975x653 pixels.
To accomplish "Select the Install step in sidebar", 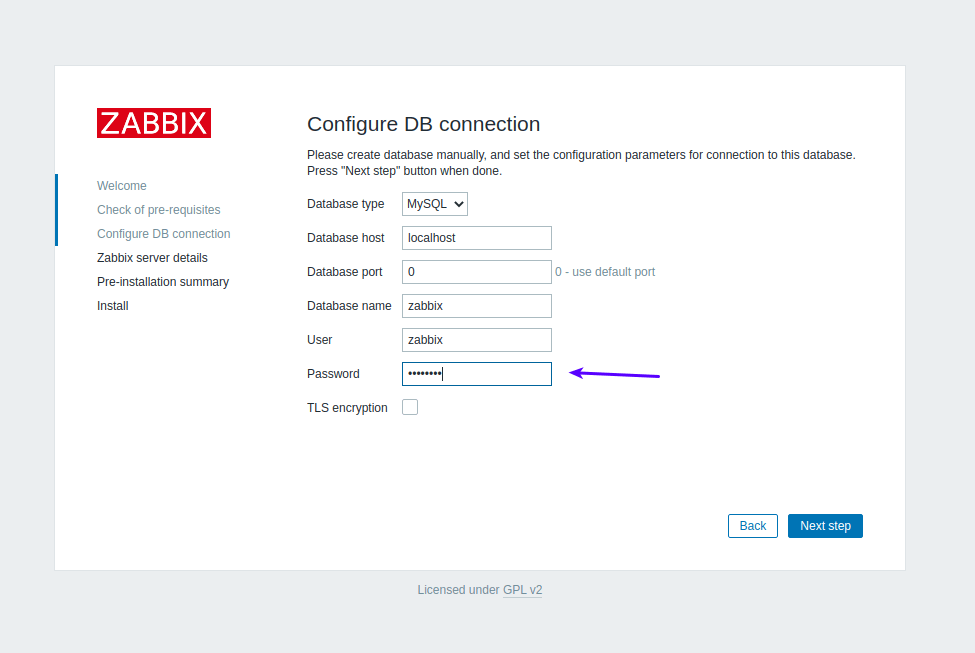I will [x=113, y=306].
